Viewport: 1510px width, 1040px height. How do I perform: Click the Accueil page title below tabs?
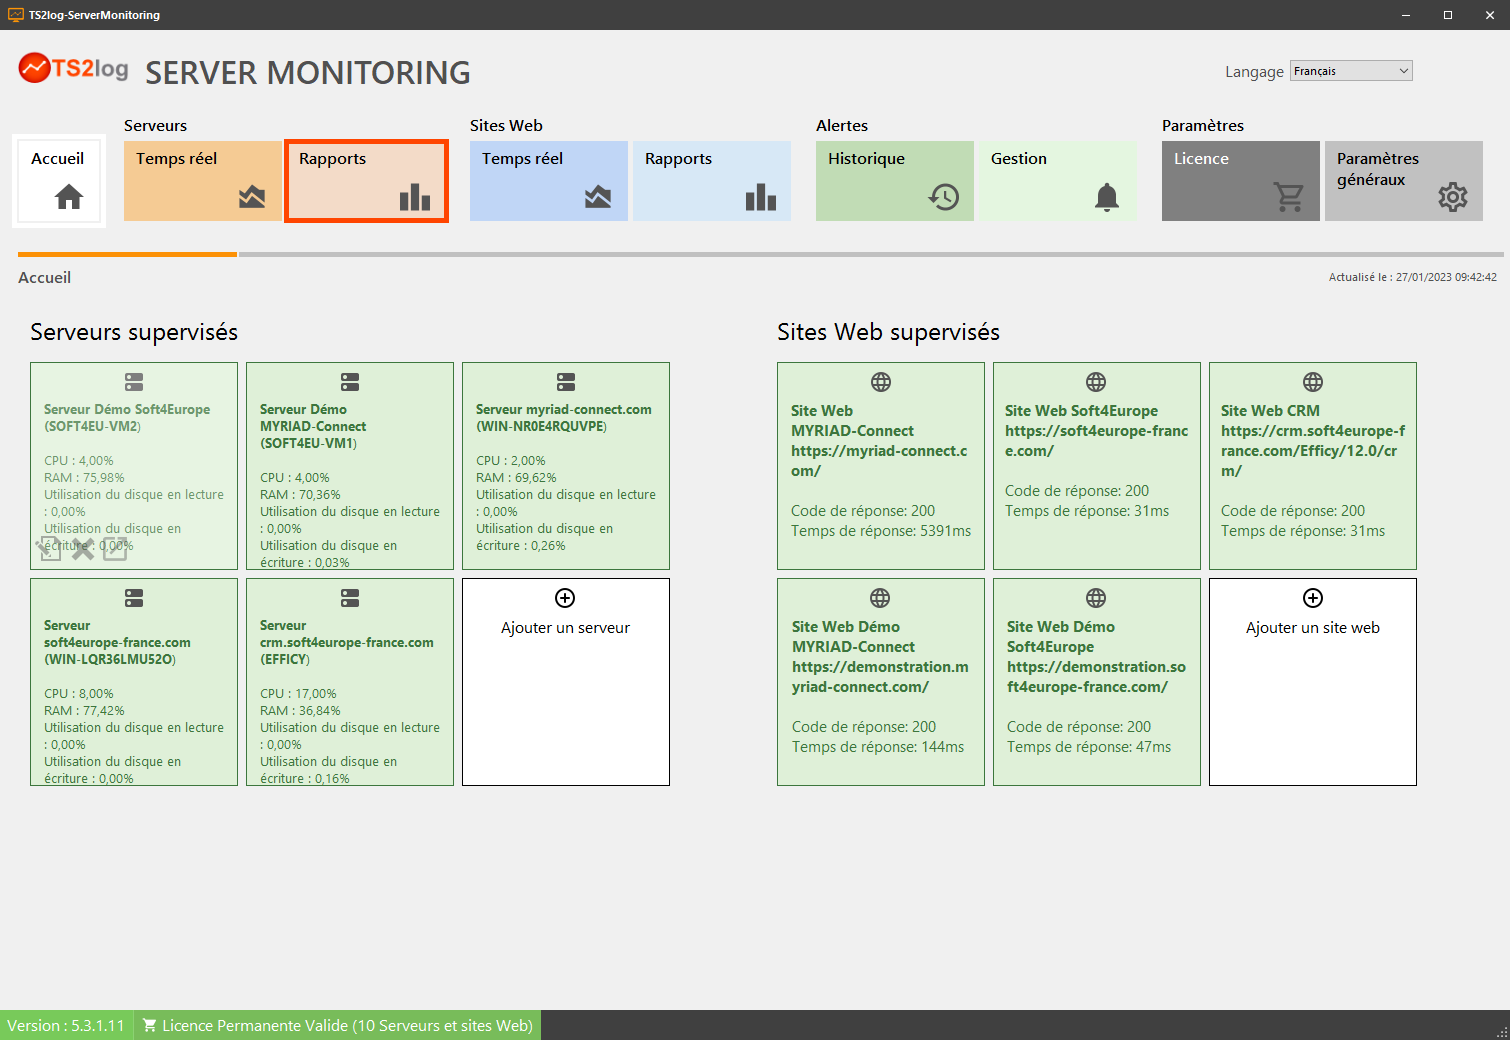(x=44, y=277)
